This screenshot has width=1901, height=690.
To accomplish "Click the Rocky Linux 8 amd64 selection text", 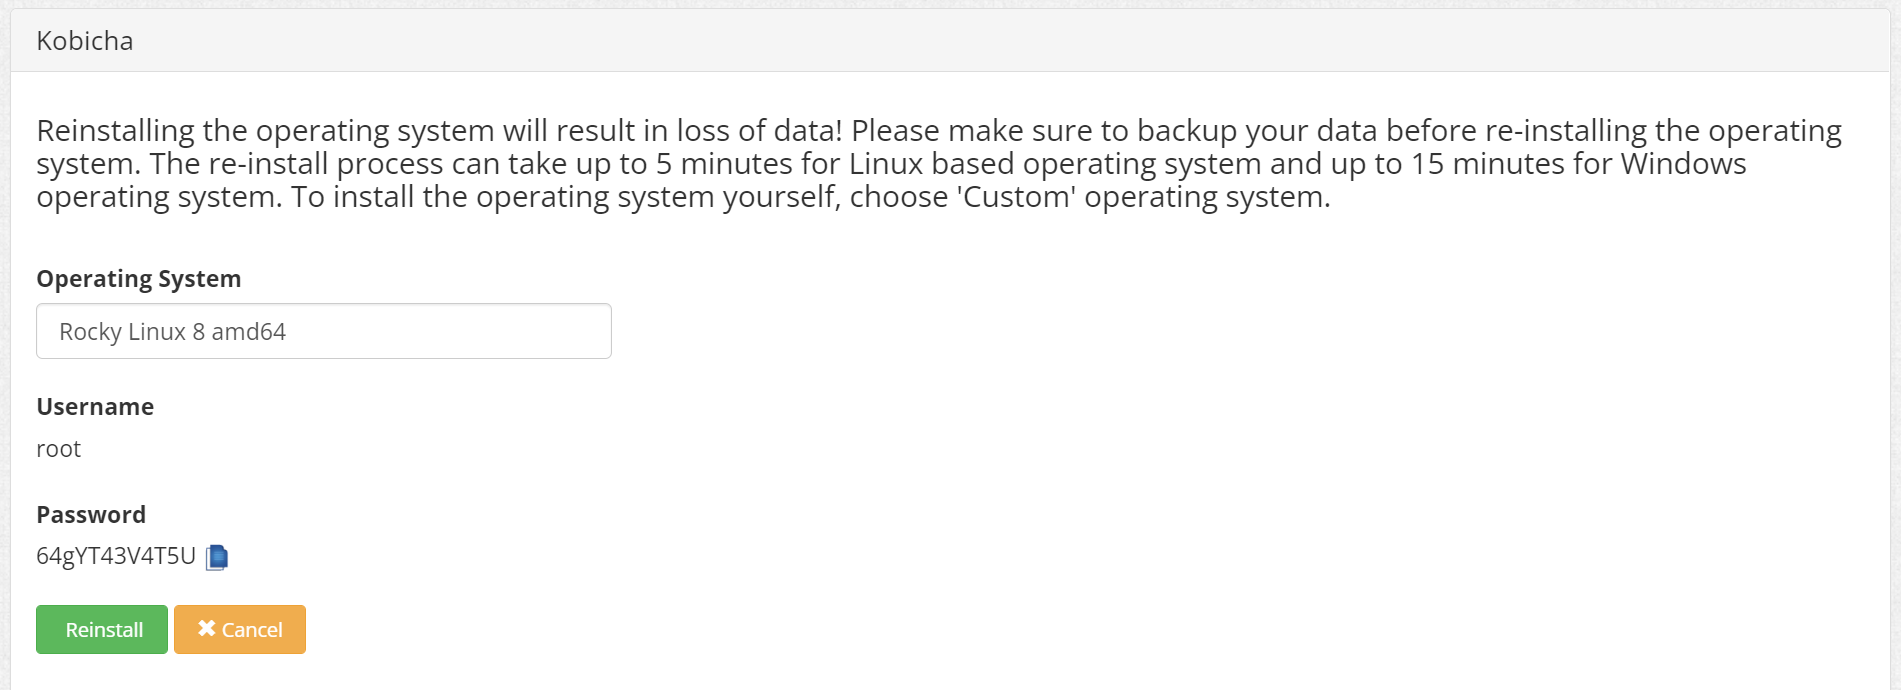I will [172, 332].
